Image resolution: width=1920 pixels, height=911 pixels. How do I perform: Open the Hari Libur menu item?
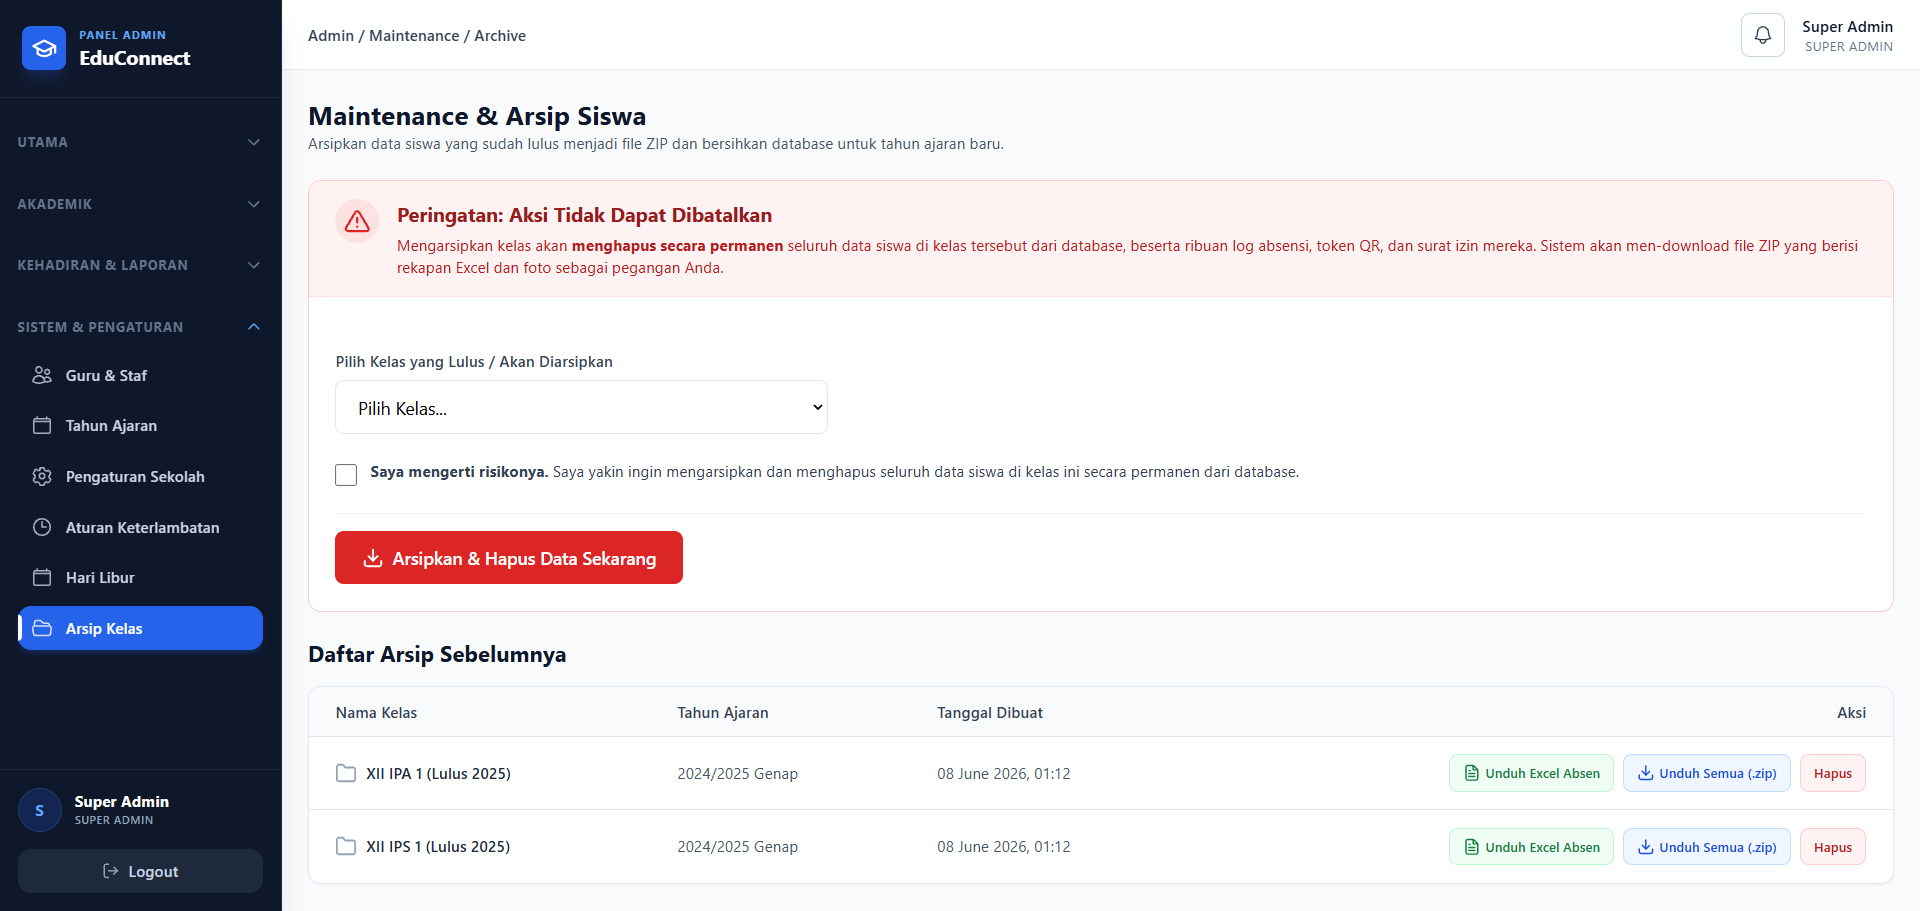point(140,577)
